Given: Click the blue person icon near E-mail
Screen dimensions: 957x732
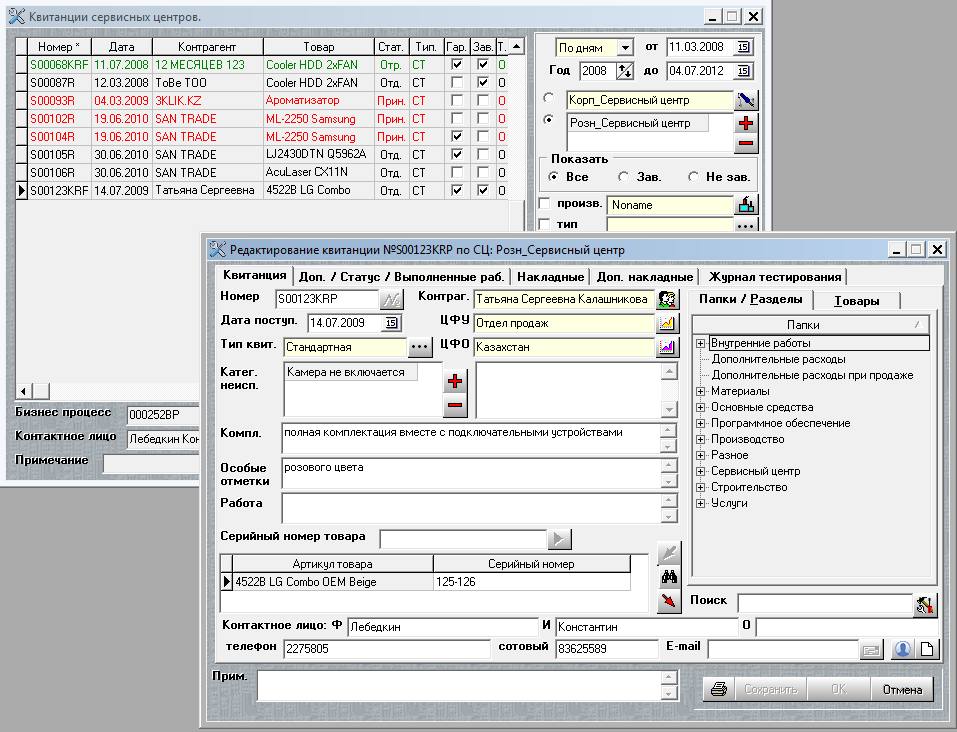Looking at the screenshot, I should [x=902, y=649].
